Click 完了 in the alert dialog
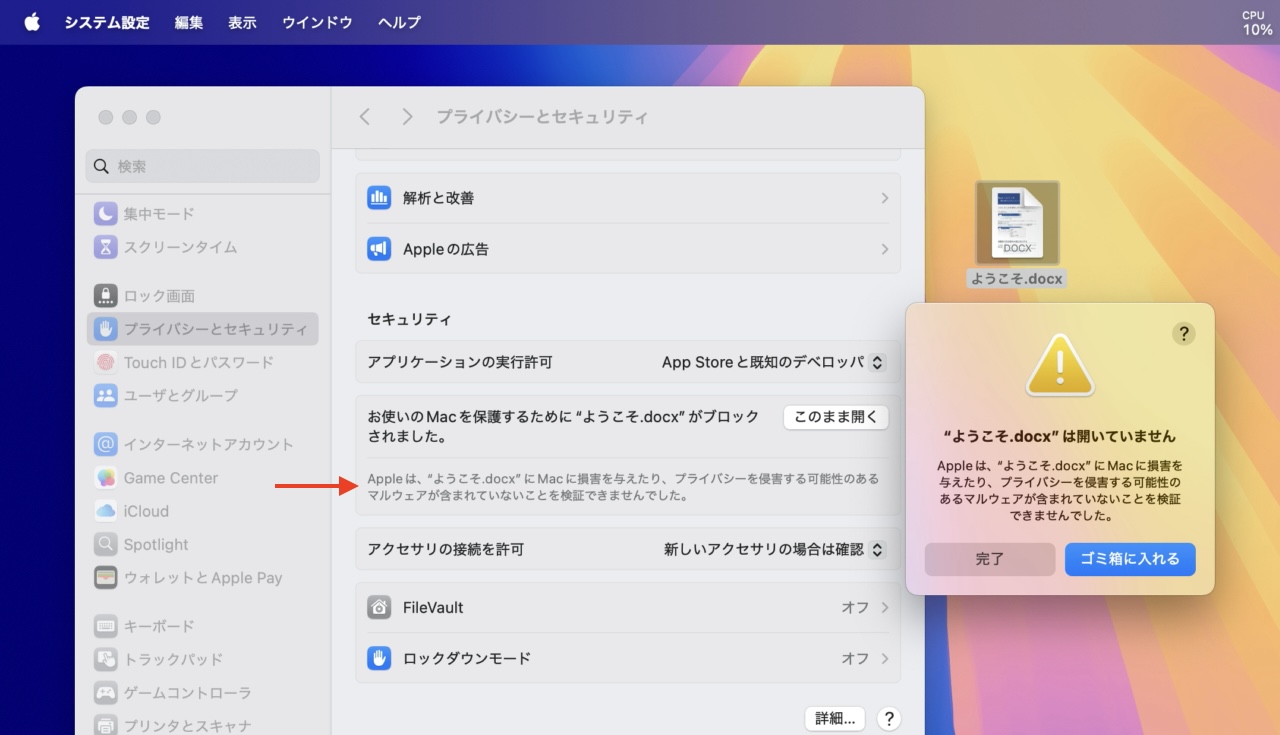This screenshot has height=735, width=1280. click(x=990, y=559)
